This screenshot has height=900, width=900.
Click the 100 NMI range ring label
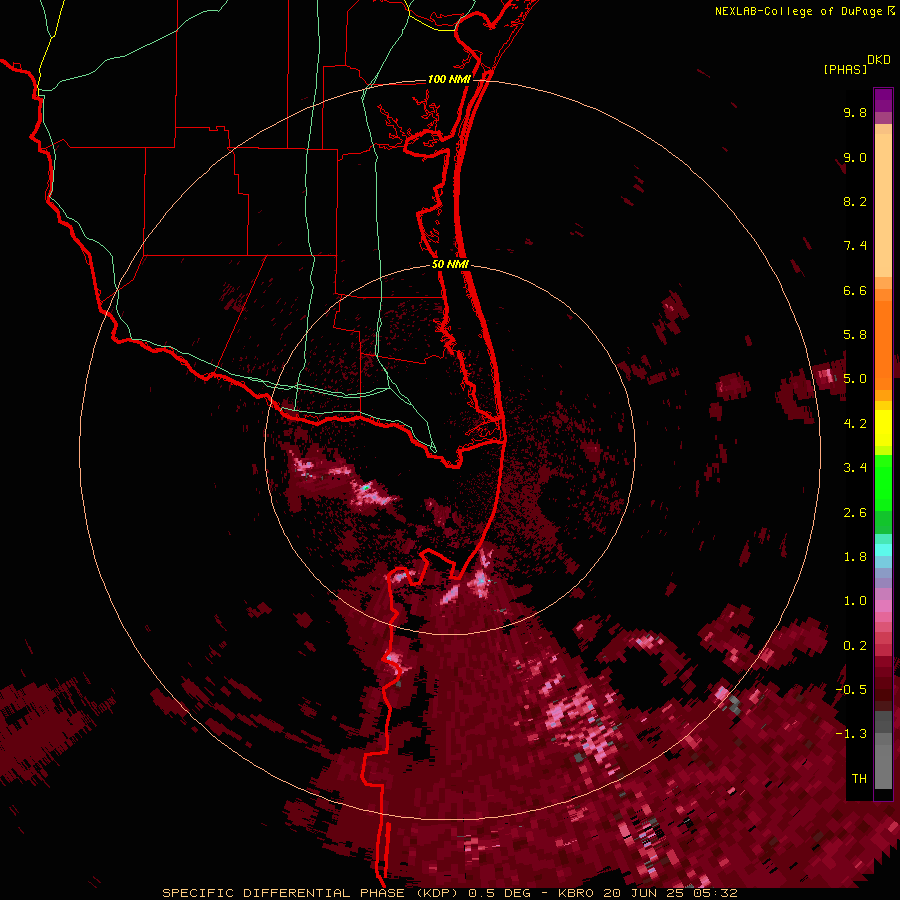449,79
